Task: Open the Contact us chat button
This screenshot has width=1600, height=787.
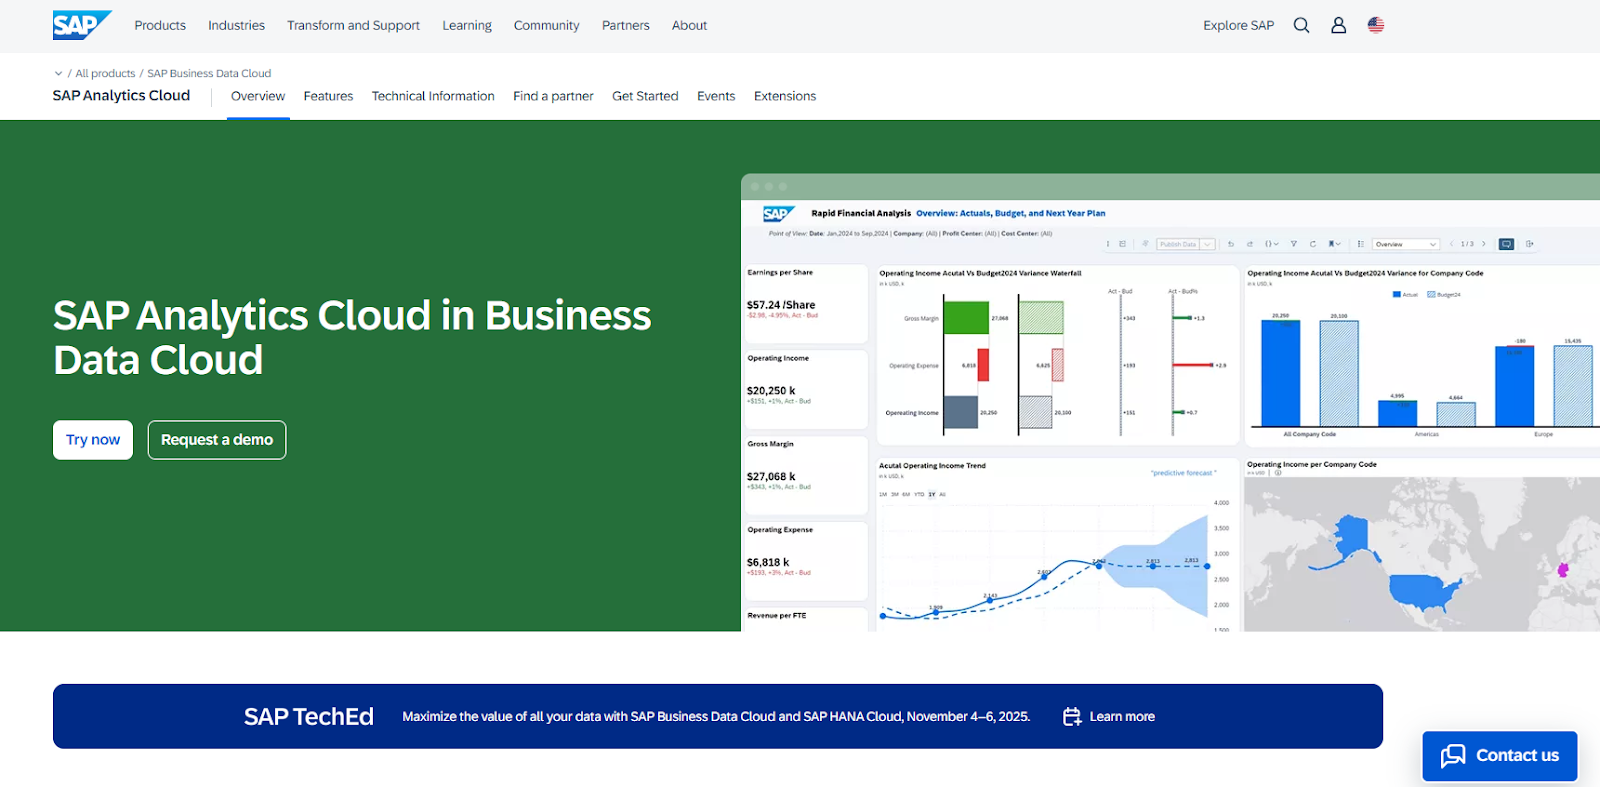Action: point(1500,756)
